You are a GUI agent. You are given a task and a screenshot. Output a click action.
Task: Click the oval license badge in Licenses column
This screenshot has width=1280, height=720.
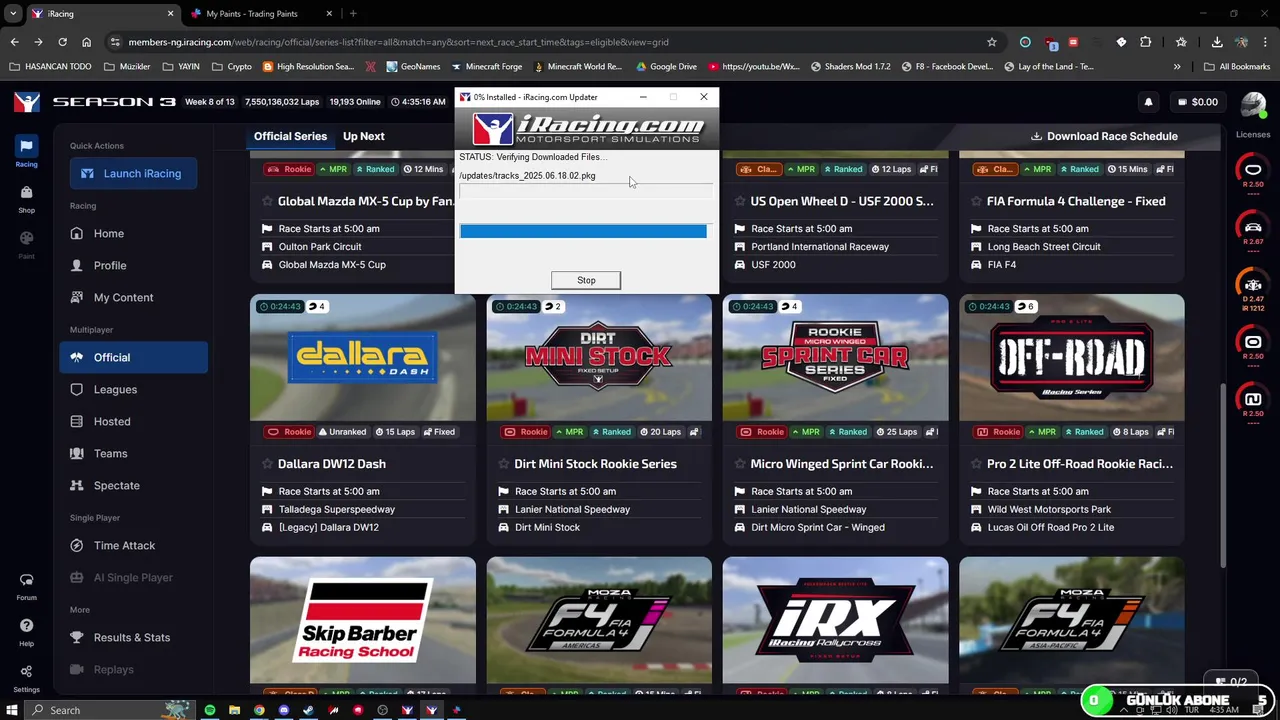point(1253,169)
